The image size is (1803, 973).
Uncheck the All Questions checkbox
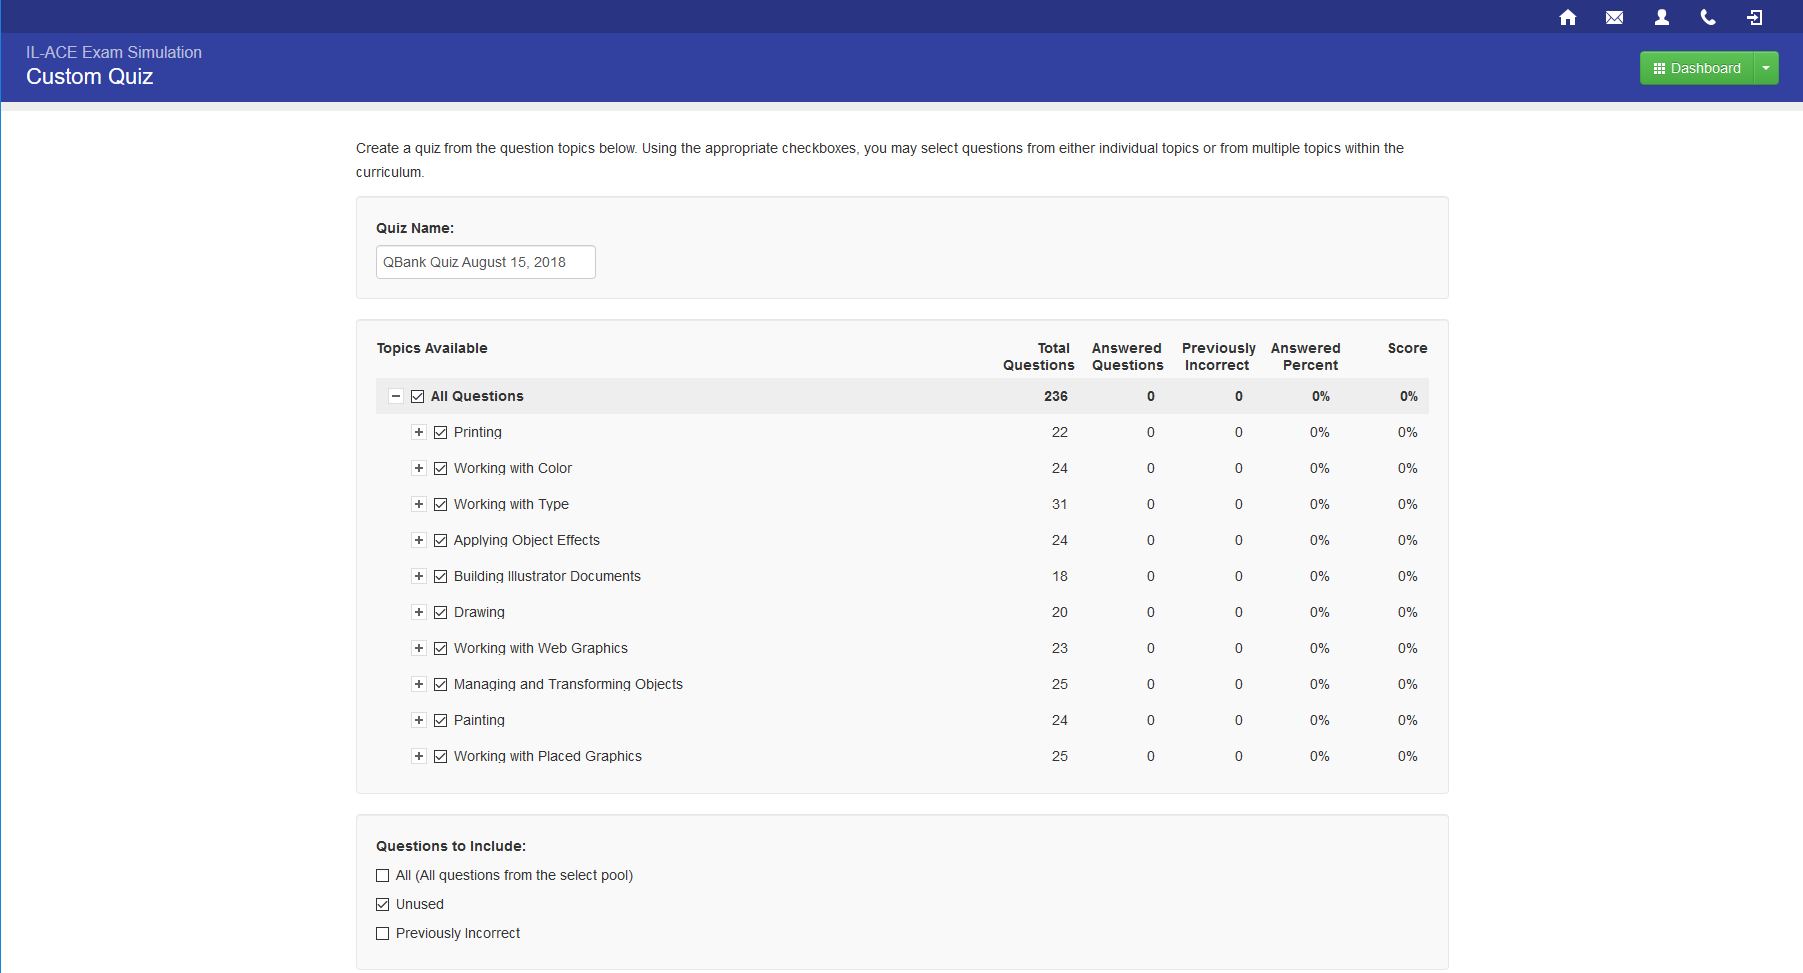coord(418,396)
